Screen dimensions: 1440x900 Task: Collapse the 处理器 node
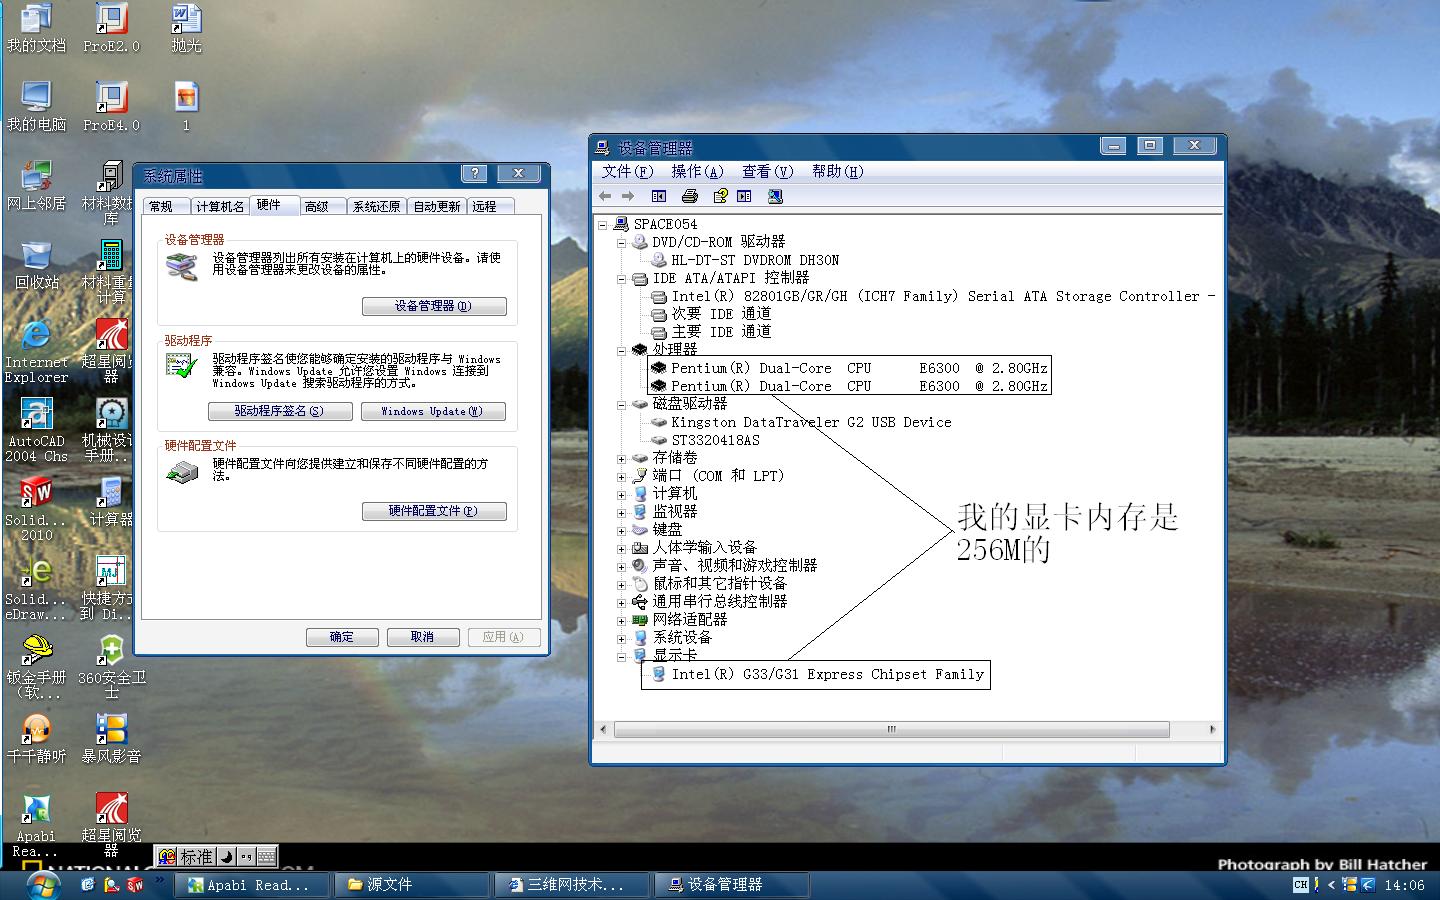point(621,350)
